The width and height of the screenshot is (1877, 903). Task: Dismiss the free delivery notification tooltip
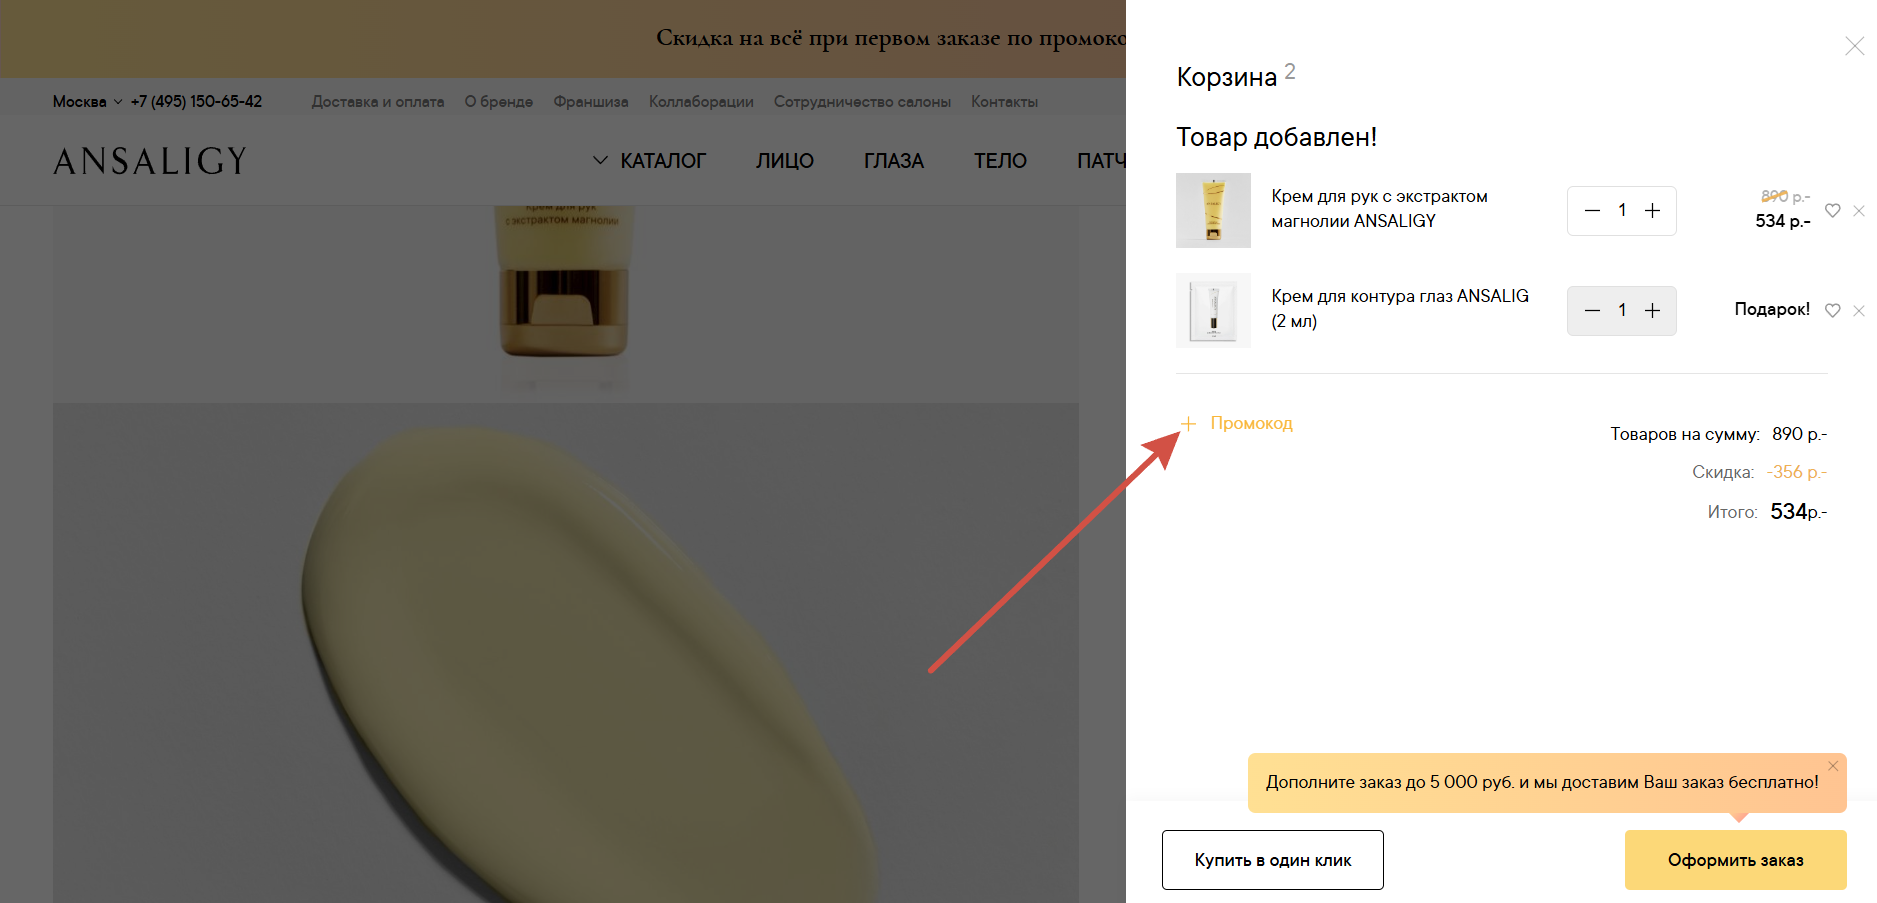pos(1833,766)
